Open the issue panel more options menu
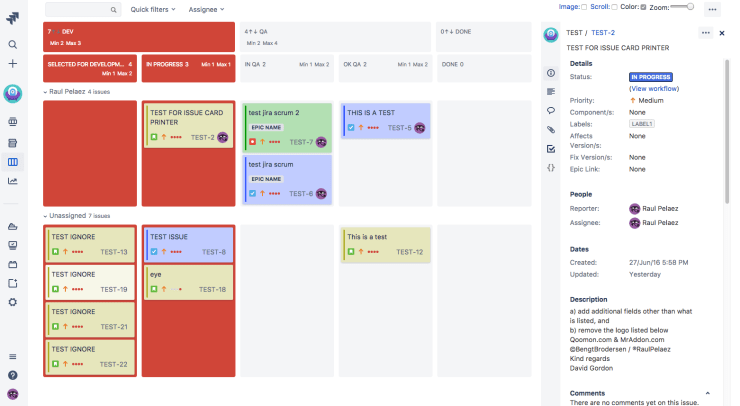The height and width of the screenshot is (406, 740). pyautogui.click(x=706, y=33)
